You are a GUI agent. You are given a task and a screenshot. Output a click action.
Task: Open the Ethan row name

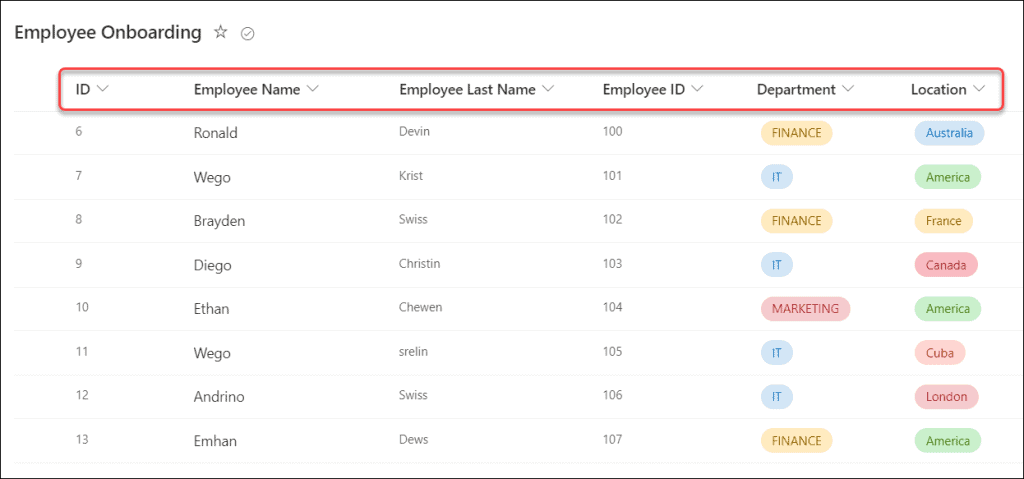pyautogui.click(x=212, y=308)
